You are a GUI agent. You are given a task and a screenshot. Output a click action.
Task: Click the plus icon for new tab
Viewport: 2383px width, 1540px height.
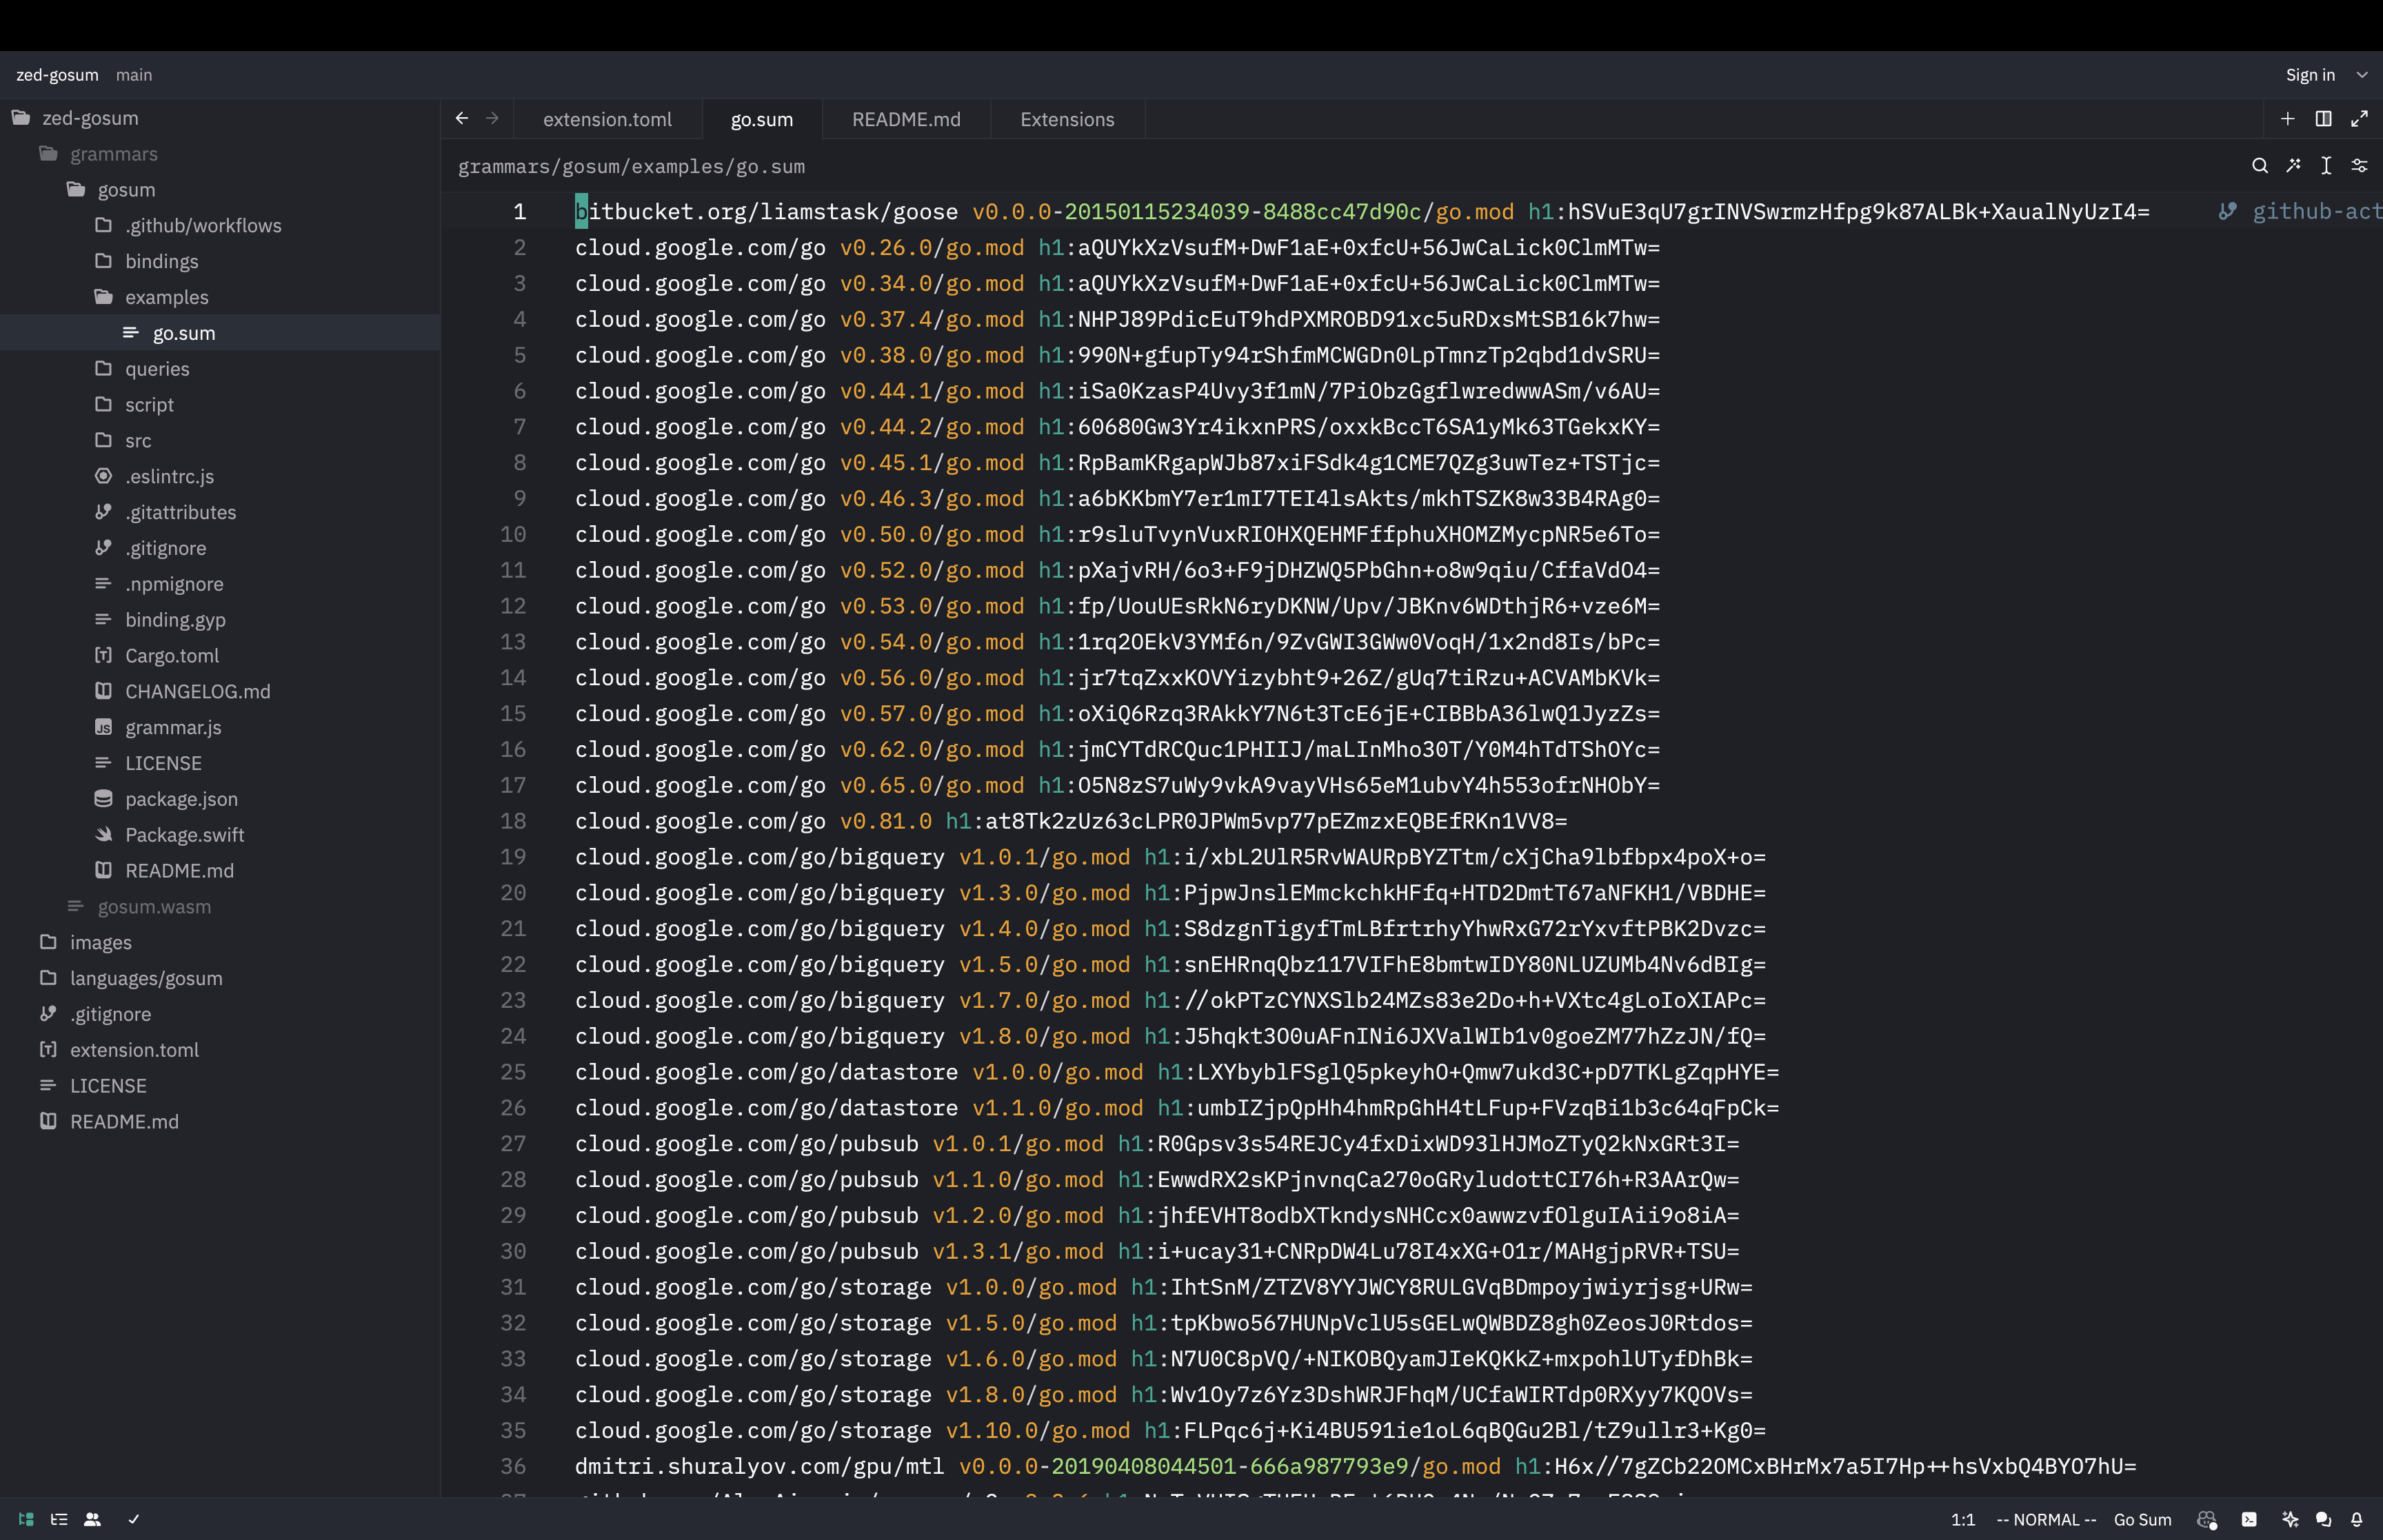coord(2287,119)
